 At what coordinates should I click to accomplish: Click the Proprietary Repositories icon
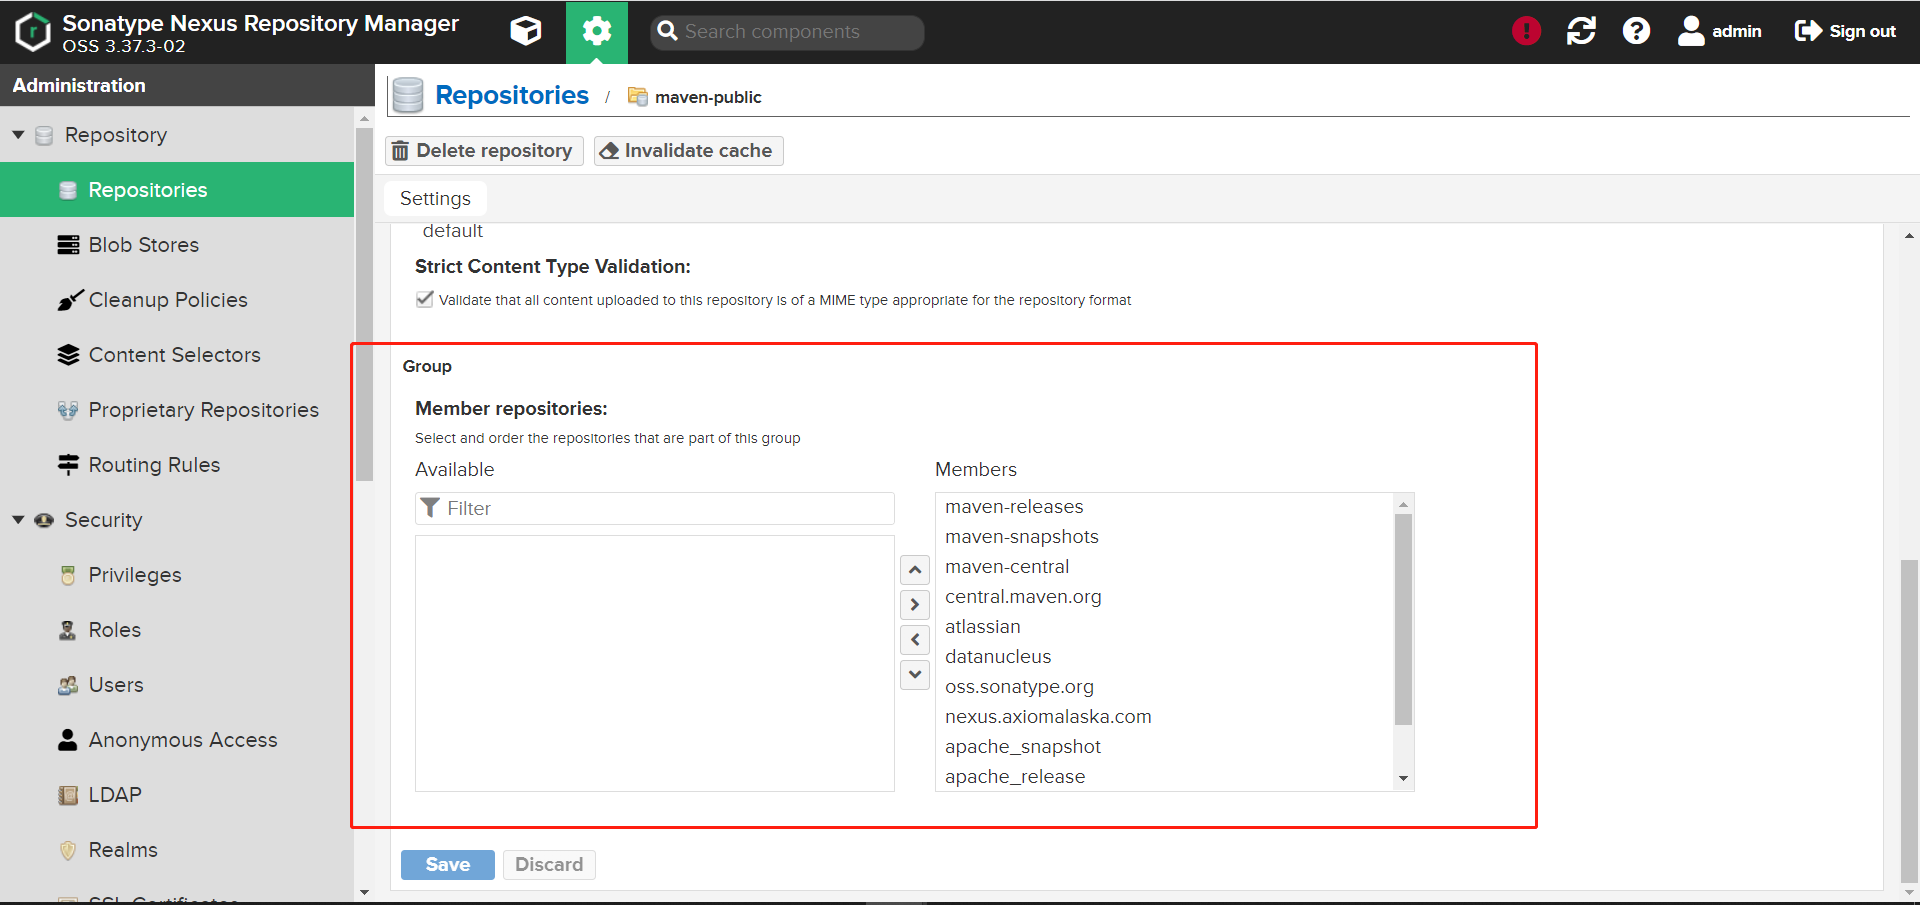coord(68,410)
